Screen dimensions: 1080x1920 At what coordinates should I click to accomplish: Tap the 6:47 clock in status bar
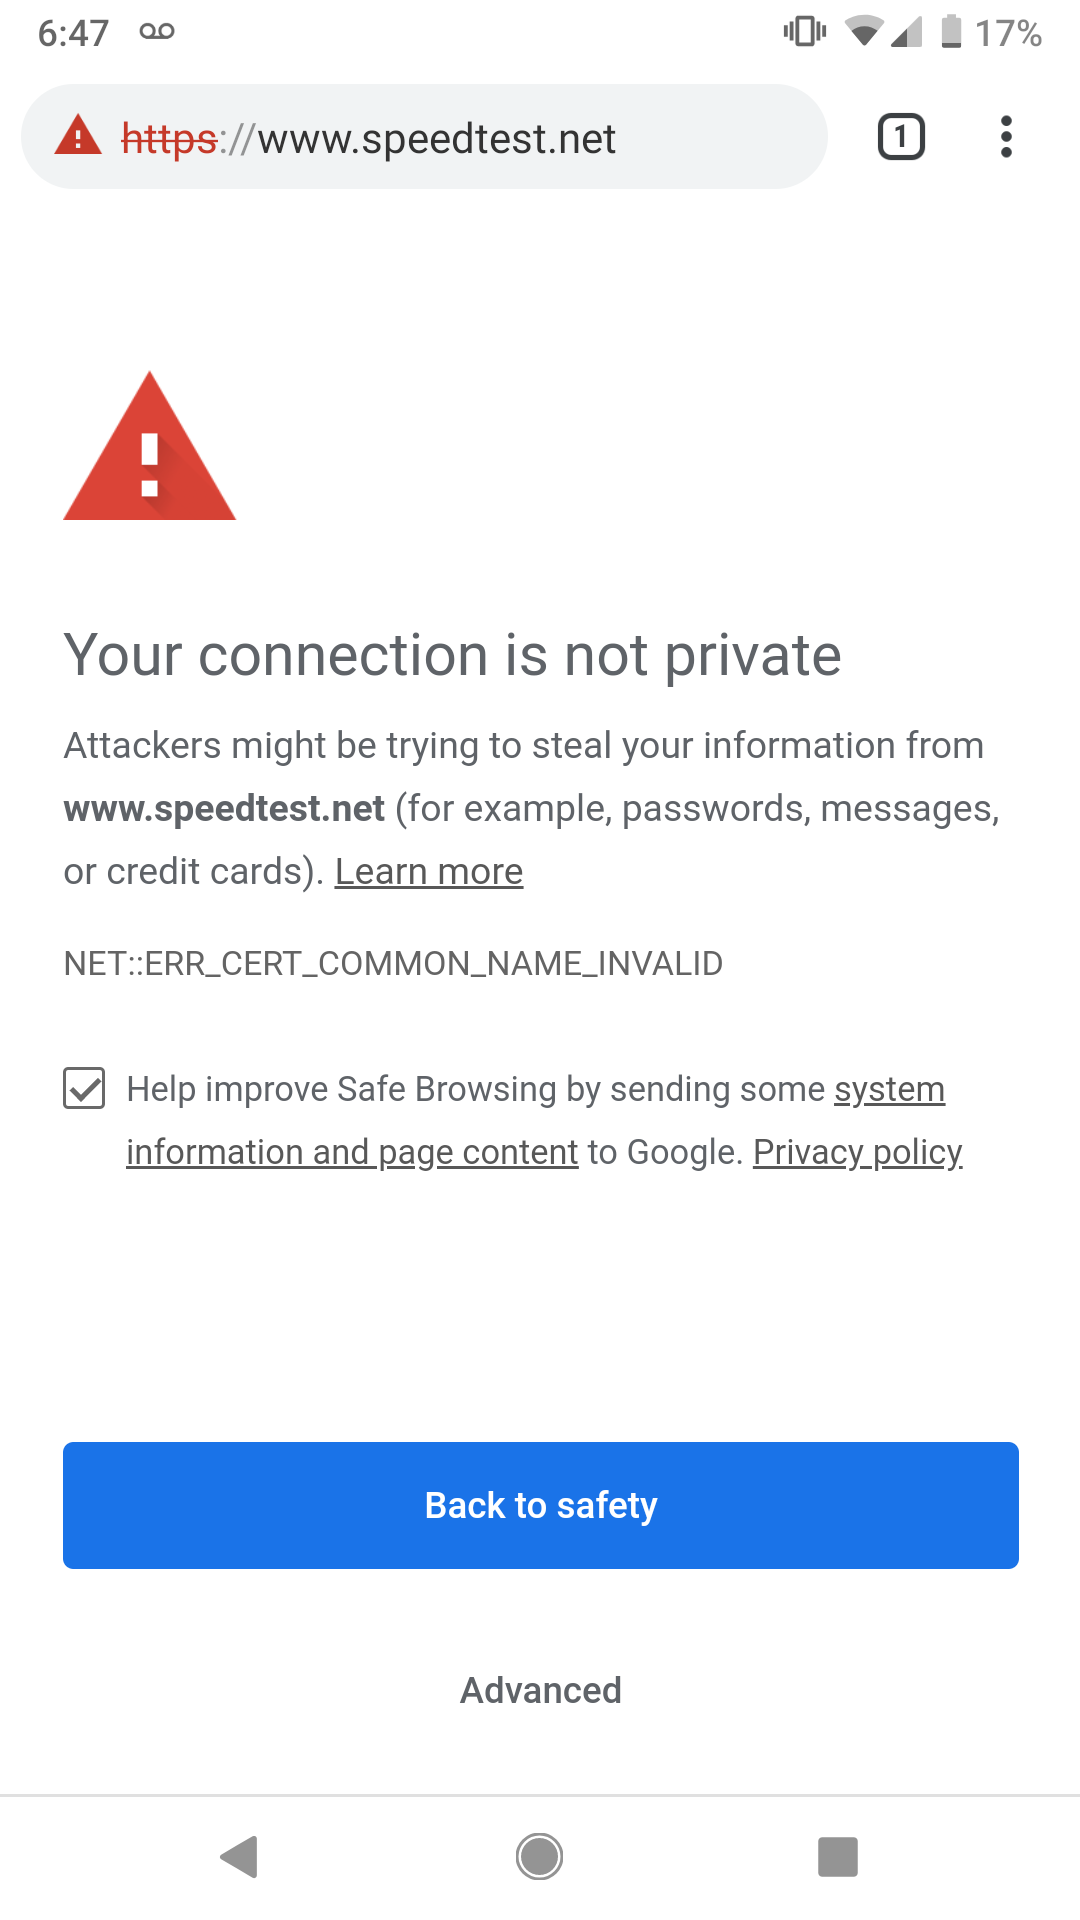[x=73, y=33]
